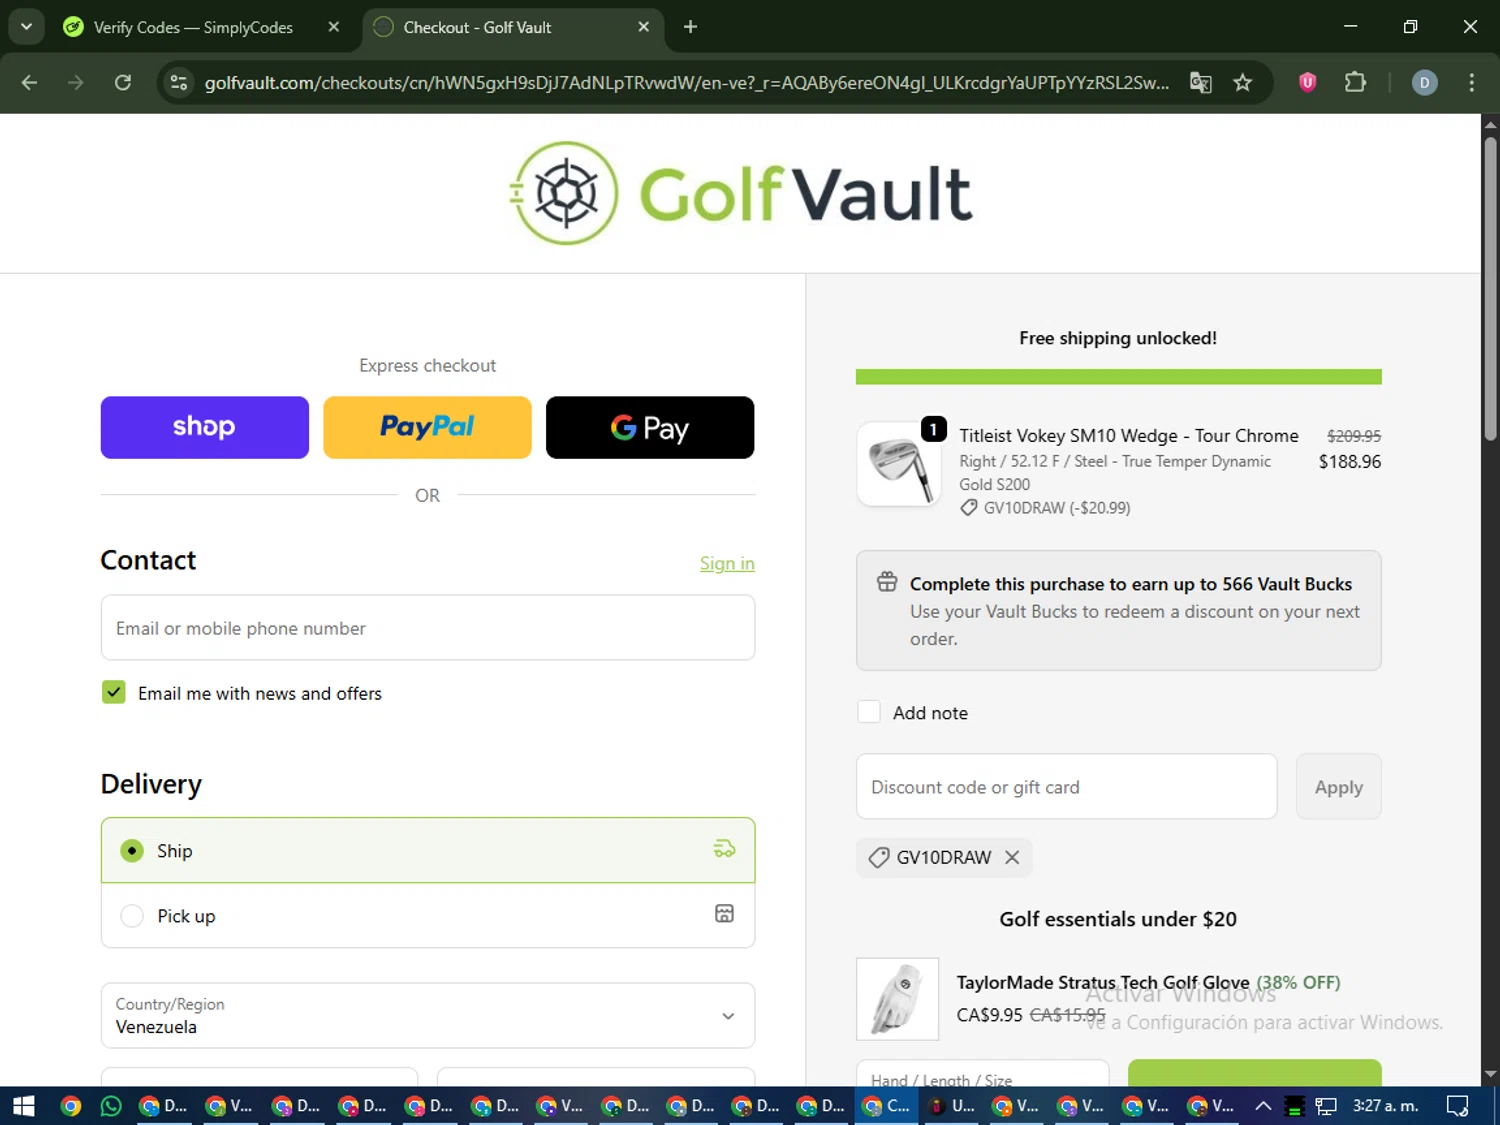
Task: Click the Sign in link
Action: point(727,563)
